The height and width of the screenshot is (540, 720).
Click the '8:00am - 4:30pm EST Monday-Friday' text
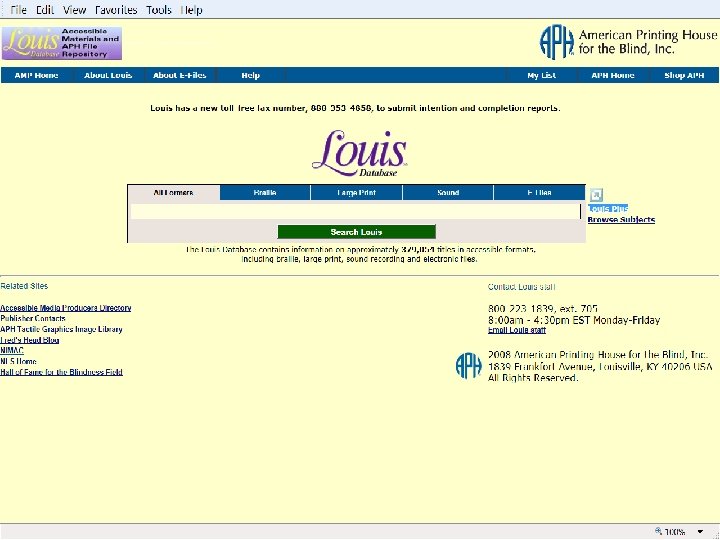tap(574, 320)
